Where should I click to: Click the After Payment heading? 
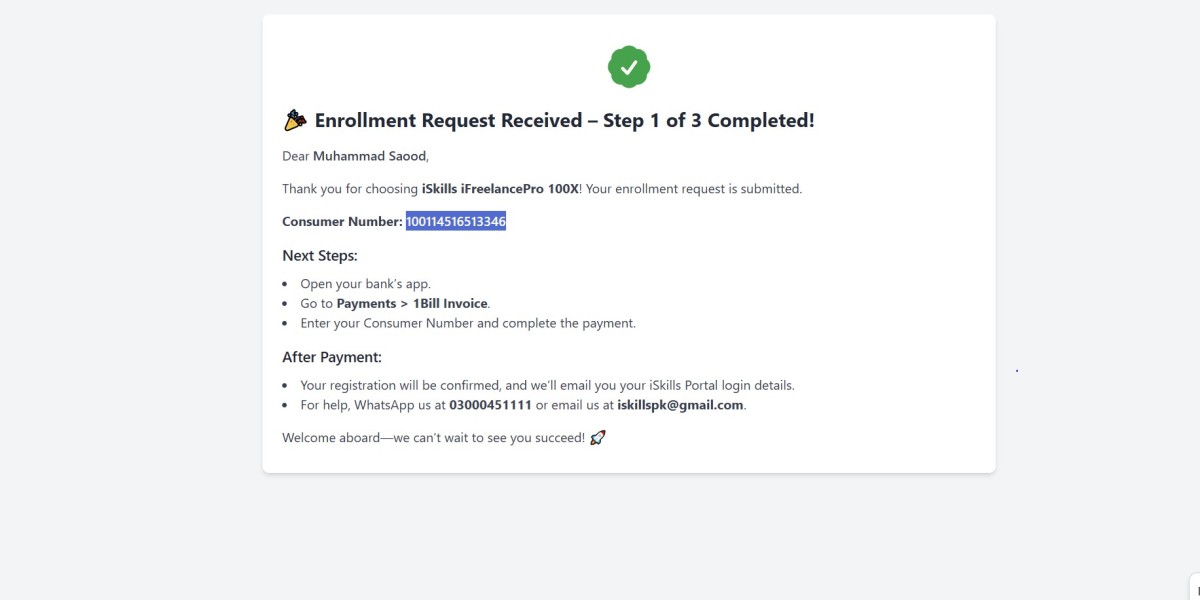click(x=332, y=357)
